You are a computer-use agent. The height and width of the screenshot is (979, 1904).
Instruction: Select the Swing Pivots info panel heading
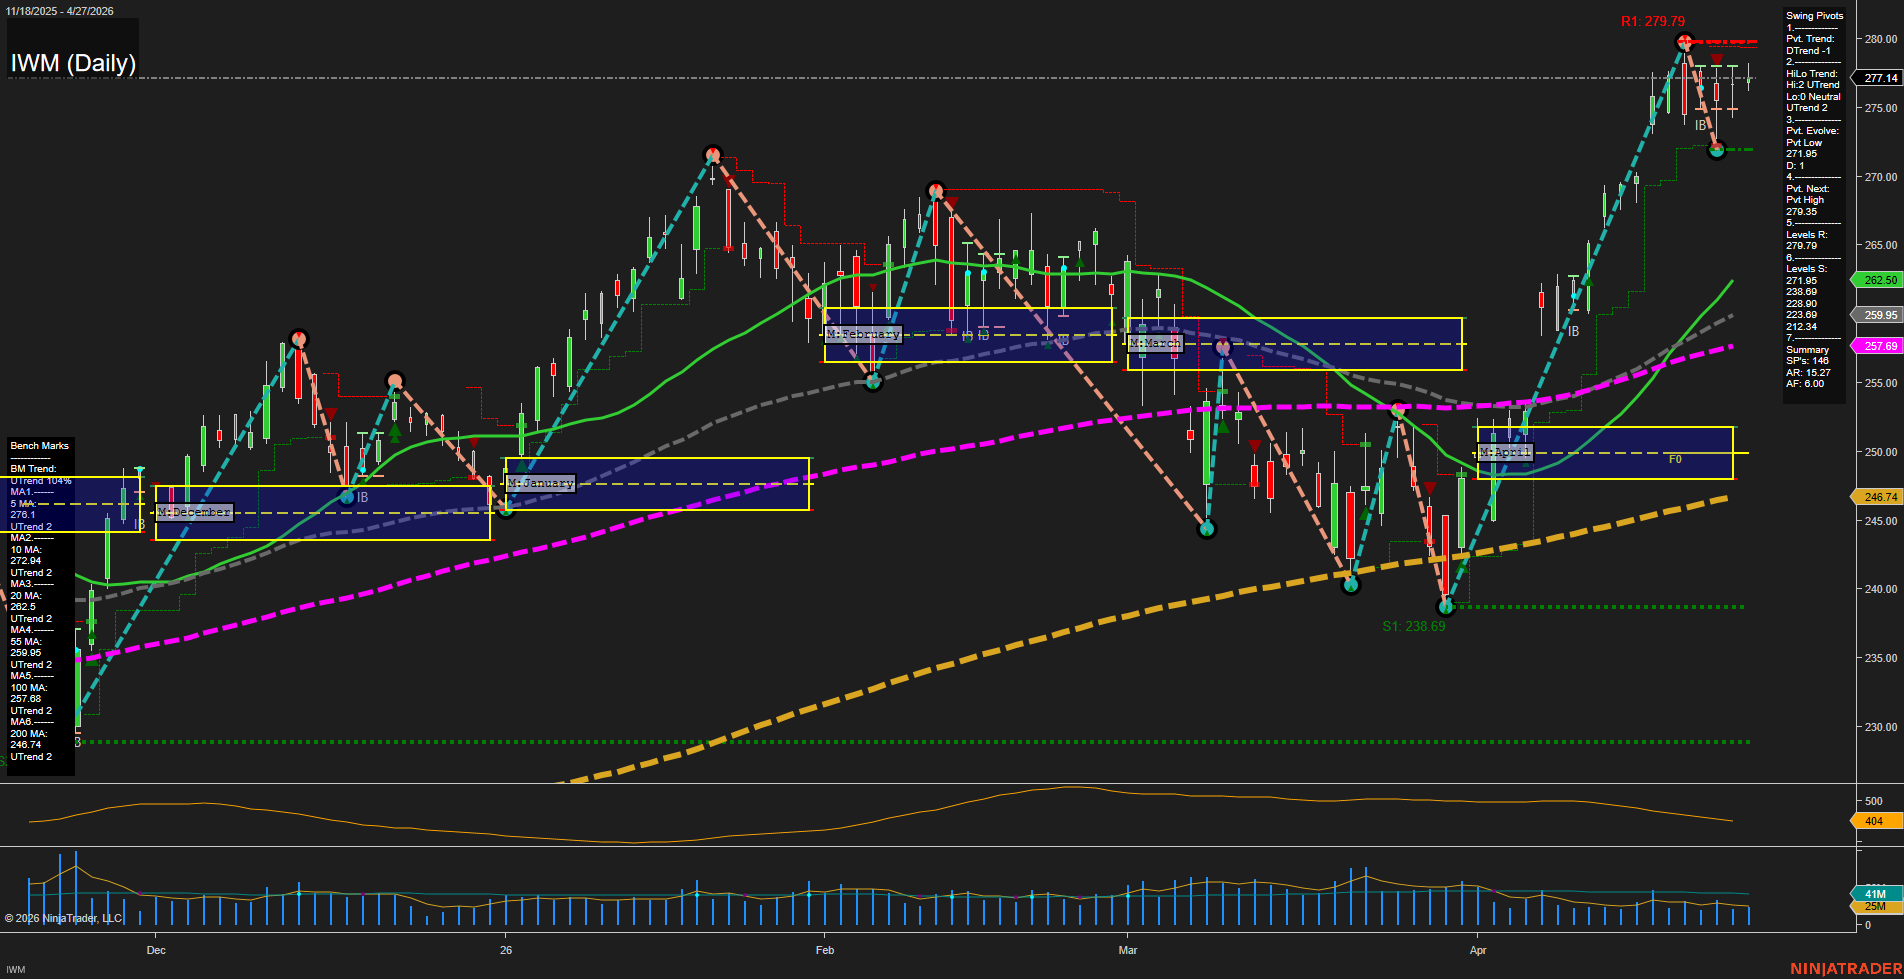pos(1814,16)
